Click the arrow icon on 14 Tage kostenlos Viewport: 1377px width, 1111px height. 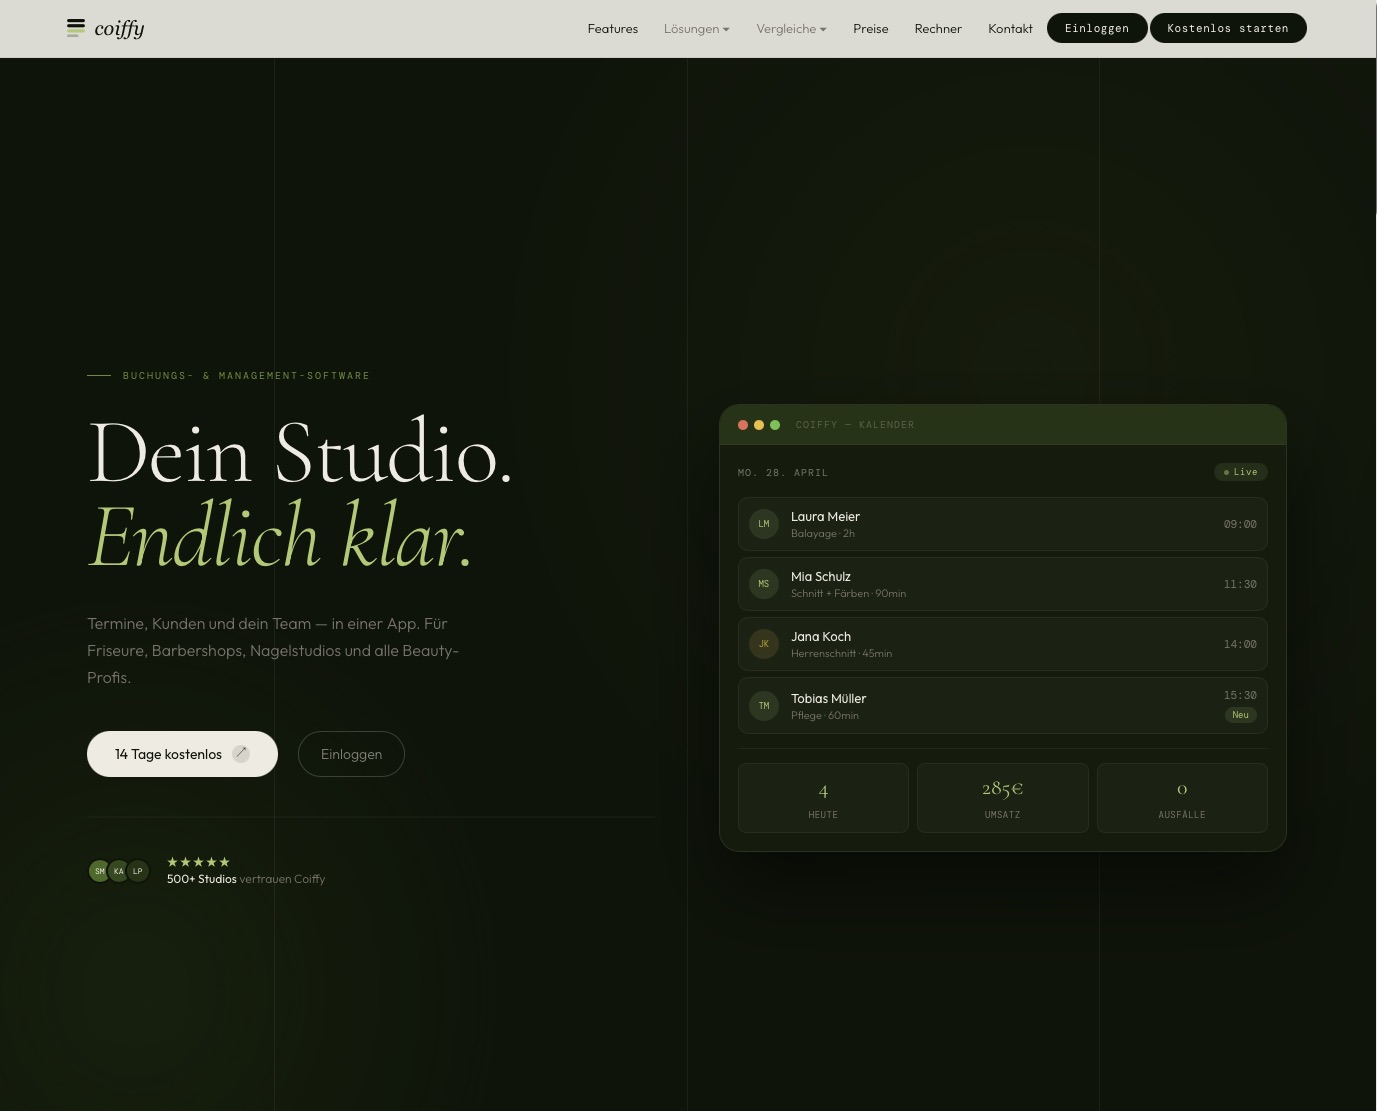pos(241,754)
